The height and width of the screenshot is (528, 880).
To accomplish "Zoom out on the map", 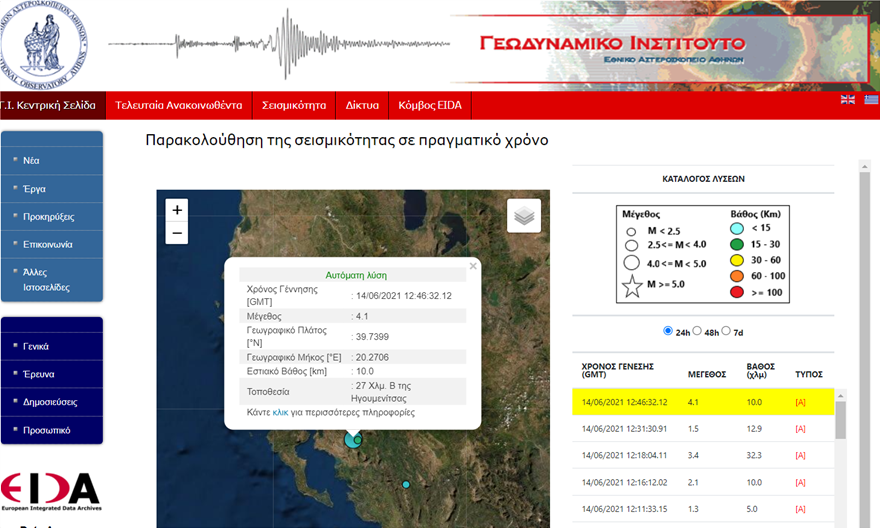I will tap(177, 233).
